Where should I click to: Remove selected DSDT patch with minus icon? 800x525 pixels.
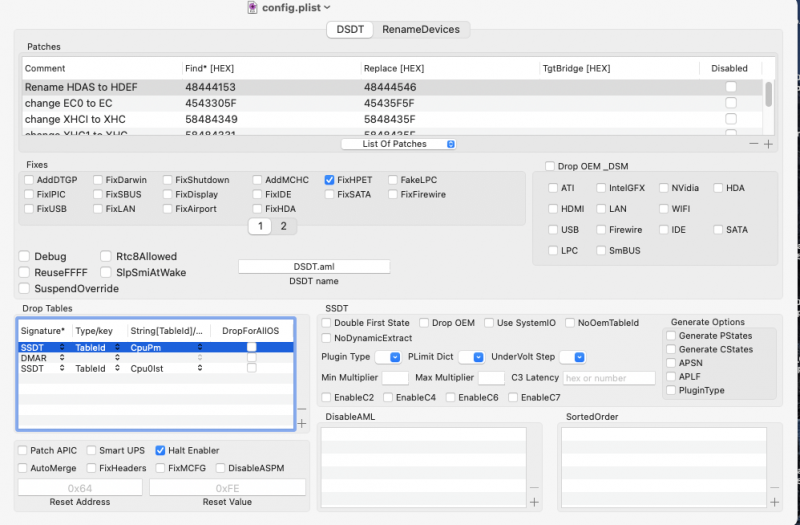(754, 144)
